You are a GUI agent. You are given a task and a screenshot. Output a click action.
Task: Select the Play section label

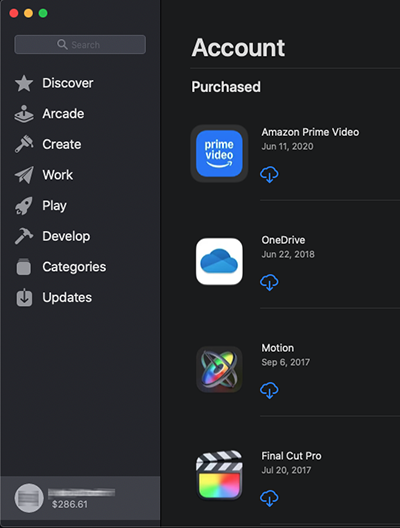coord(54,205)
